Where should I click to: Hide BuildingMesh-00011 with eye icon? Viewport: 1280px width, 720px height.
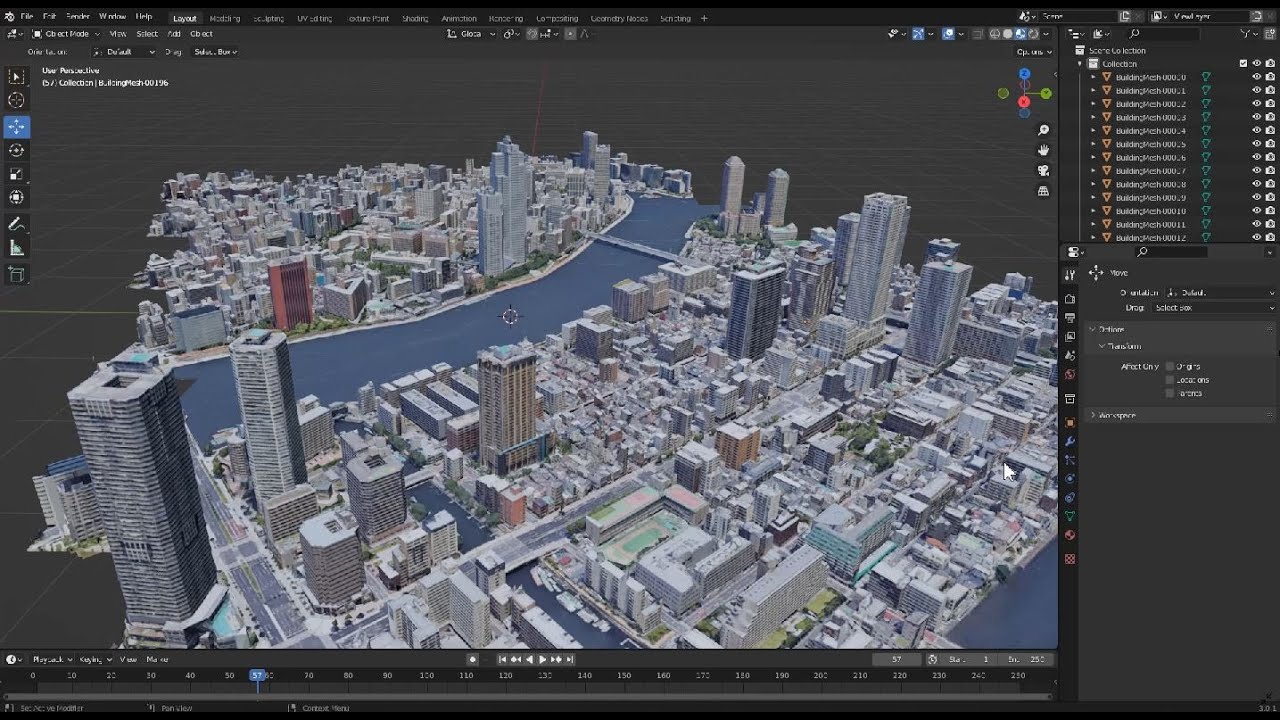click(x=1257, y=224)
